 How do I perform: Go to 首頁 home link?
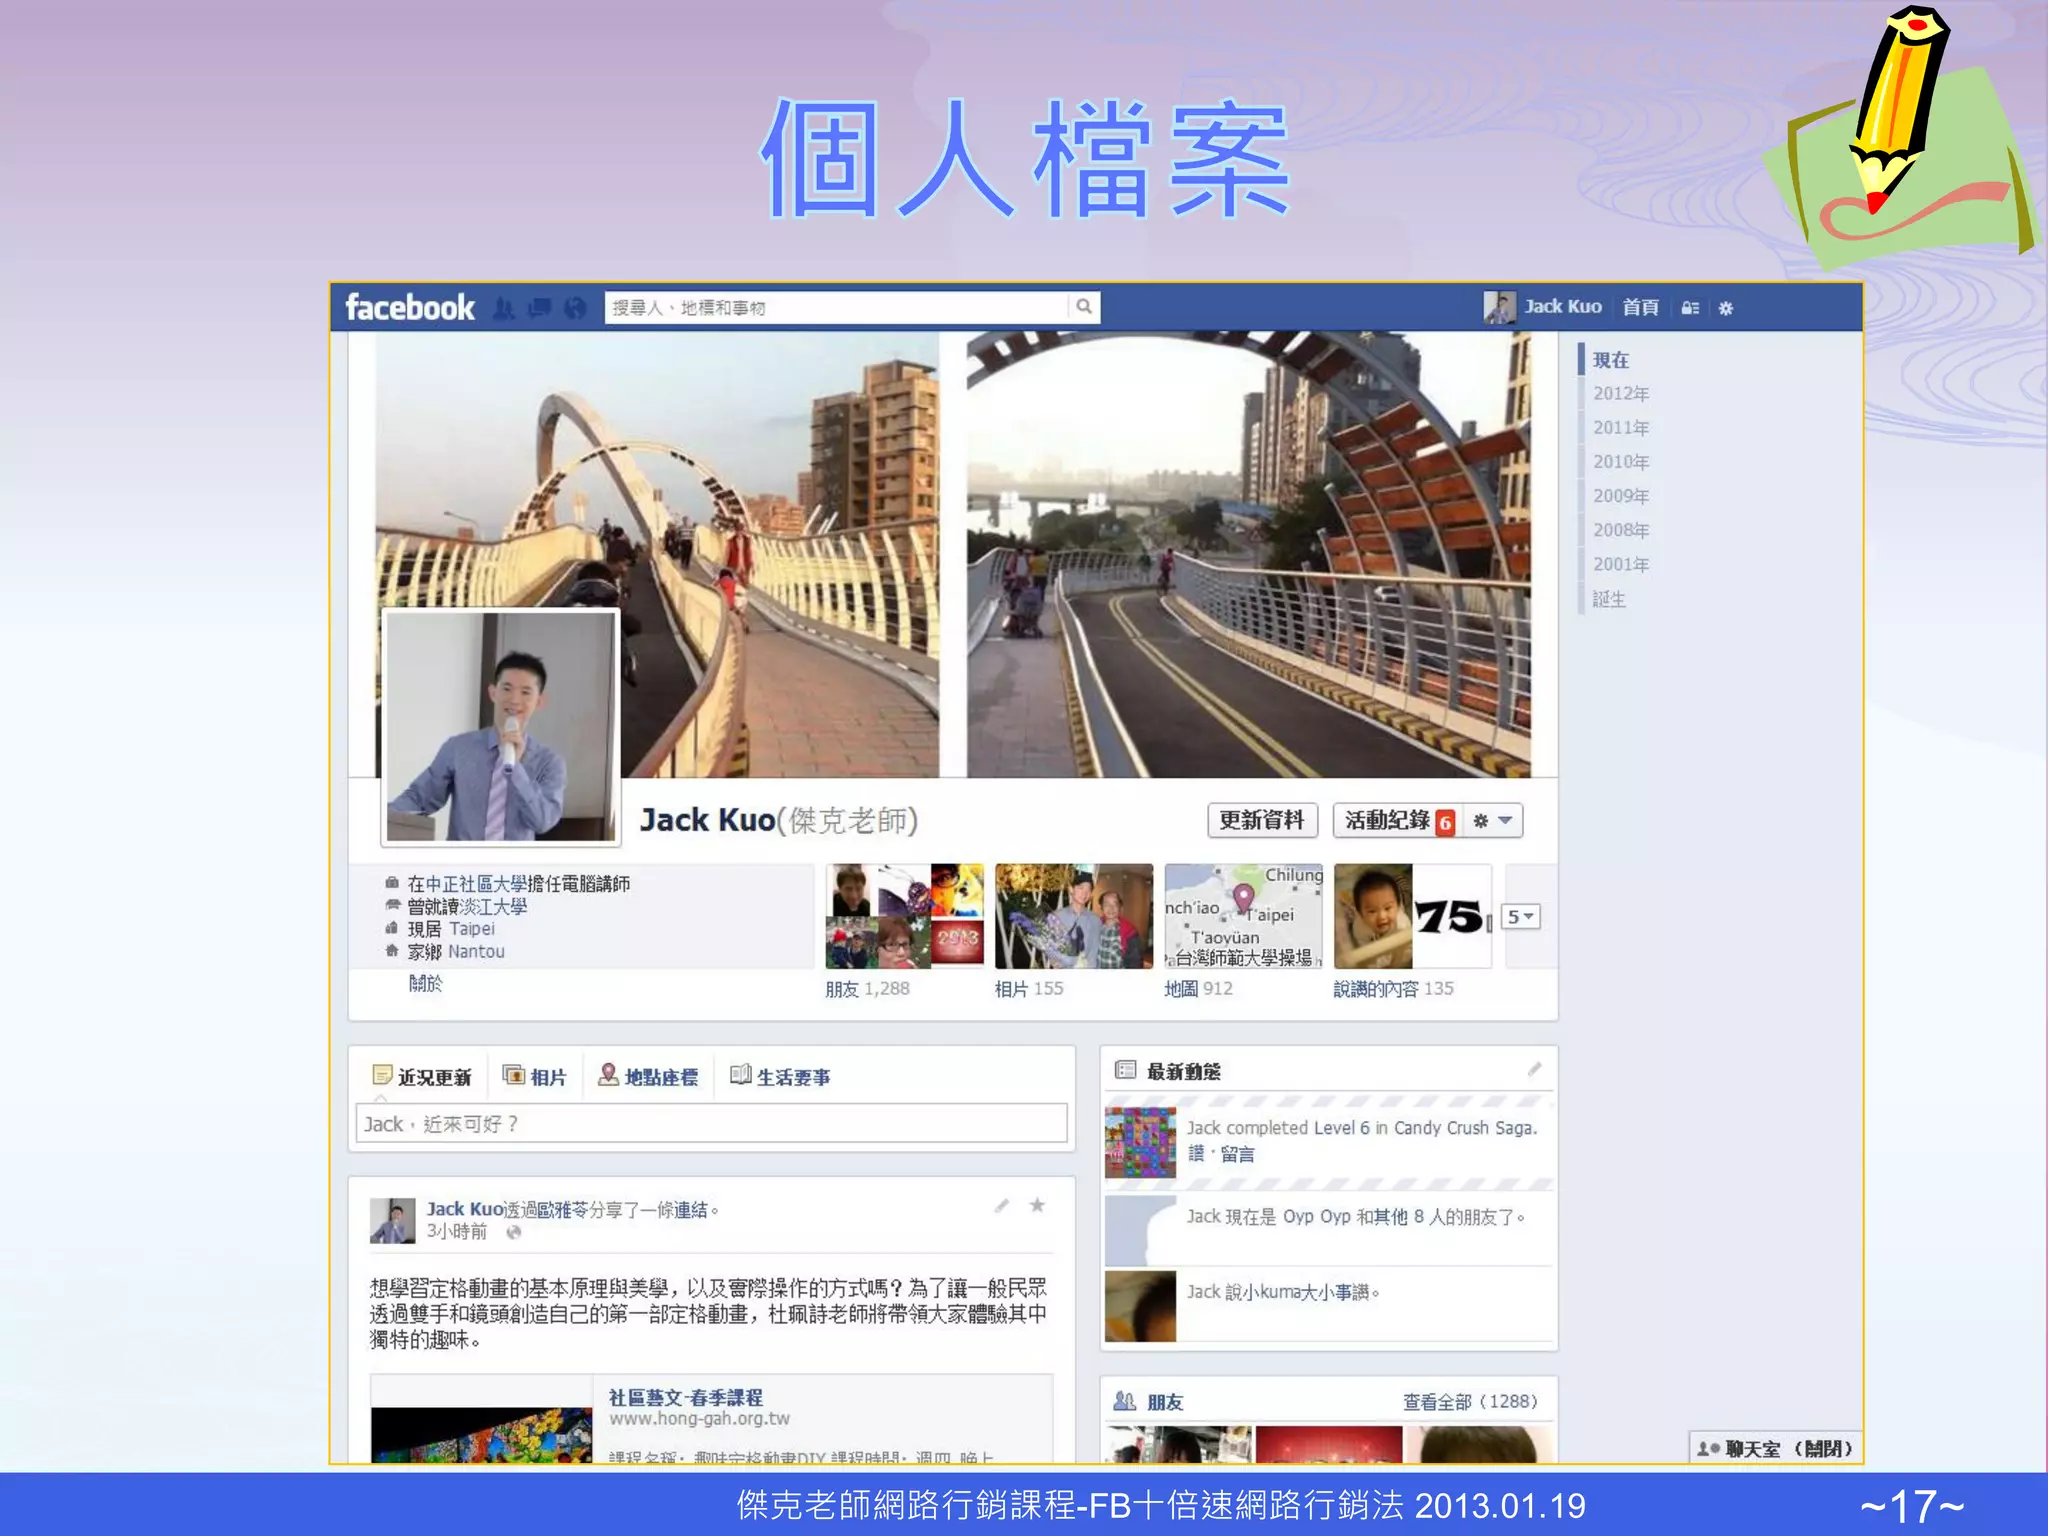click(x=1640, y=307)
